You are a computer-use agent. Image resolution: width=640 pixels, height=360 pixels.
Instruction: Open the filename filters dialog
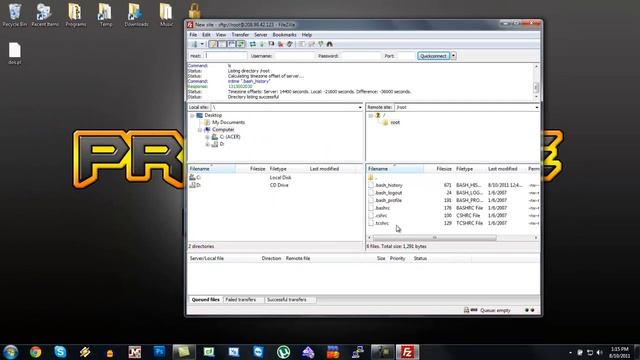tap(302, 44)
